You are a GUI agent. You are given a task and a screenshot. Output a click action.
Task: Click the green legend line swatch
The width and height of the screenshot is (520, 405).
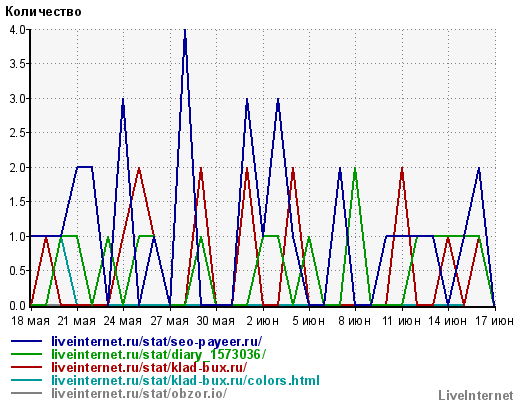coord(26,354)
